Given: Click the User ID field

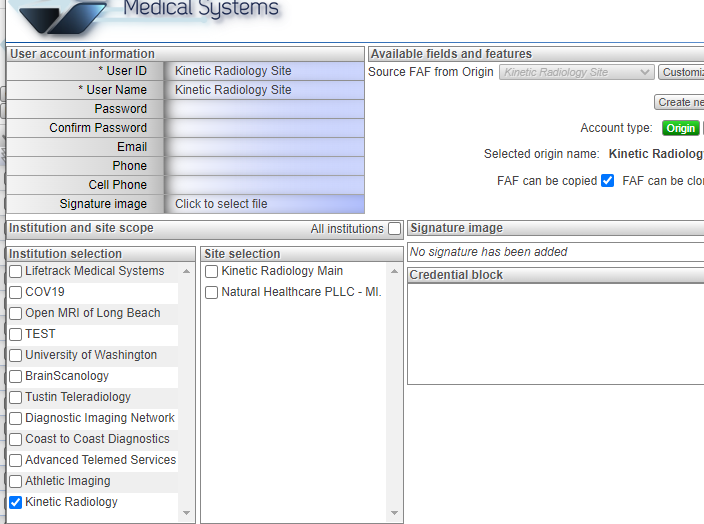Looking at the screenshot, I should tap(264, 71).
